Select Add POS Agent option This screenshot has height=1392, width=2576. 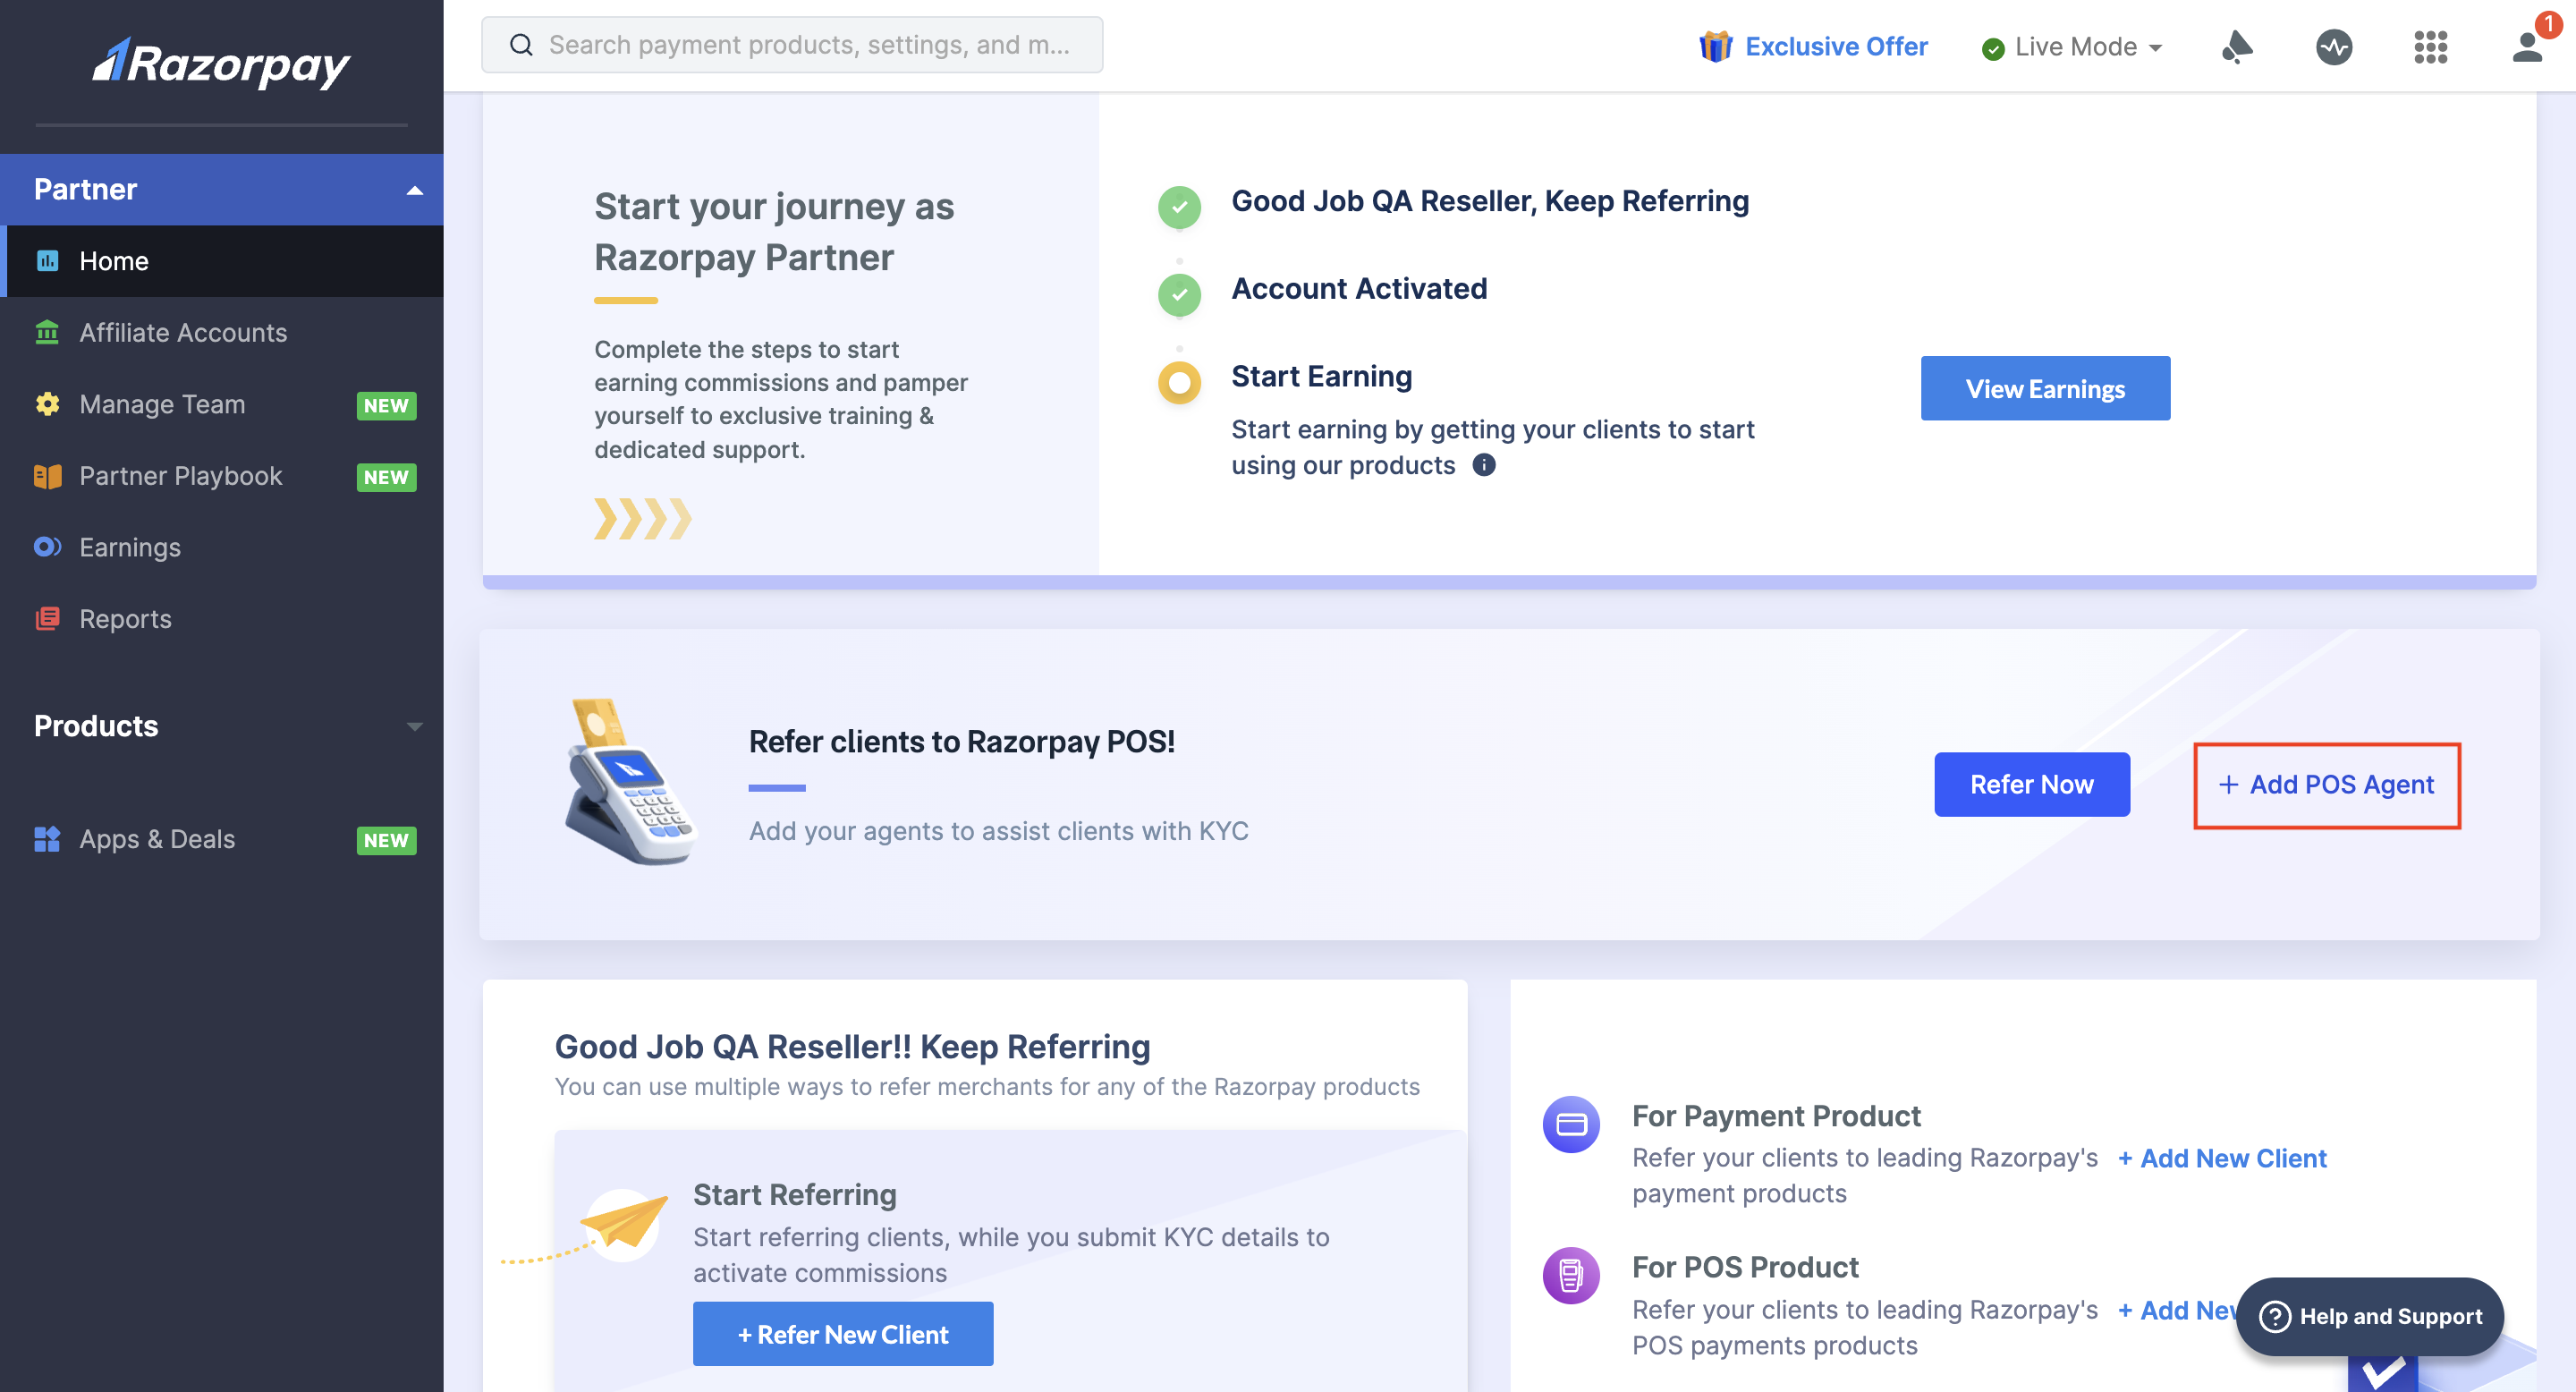coord(2326,784)
